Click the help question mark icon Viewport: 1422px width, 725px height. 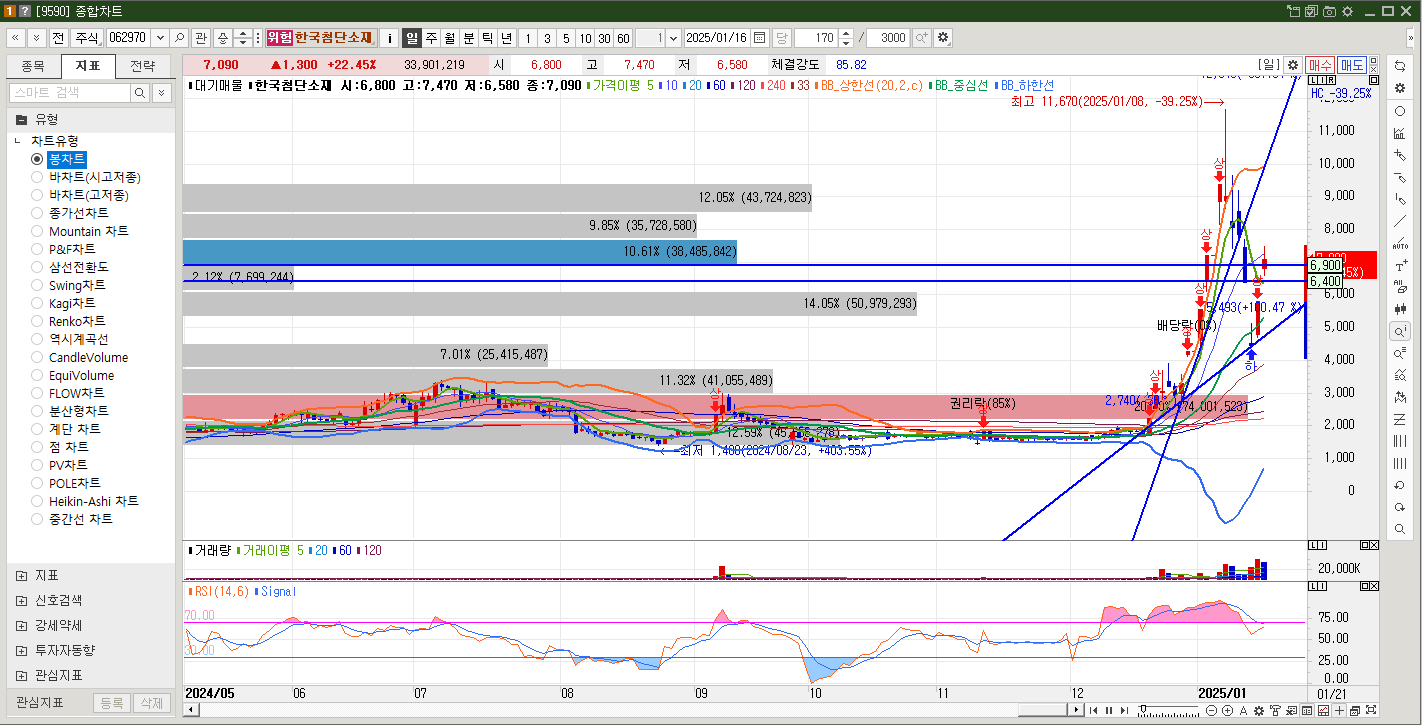25,11
